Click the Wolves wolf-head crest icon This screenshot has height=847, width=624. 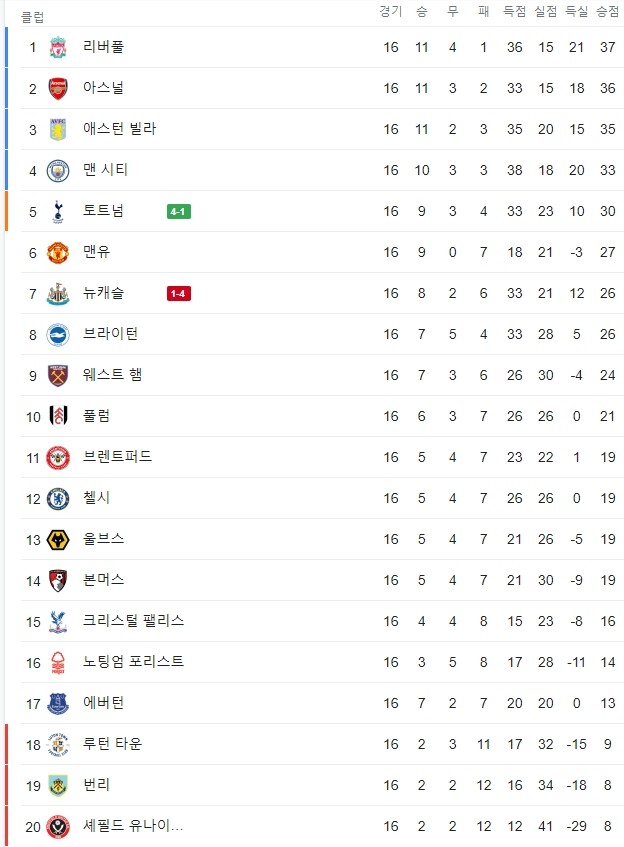58,540
